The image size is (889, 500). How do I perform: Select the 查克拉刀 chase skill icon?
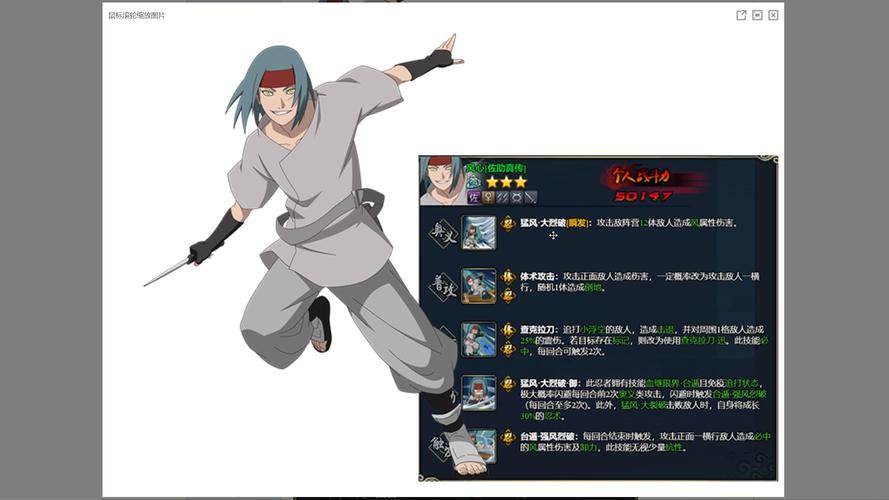(x=479, y=339)
